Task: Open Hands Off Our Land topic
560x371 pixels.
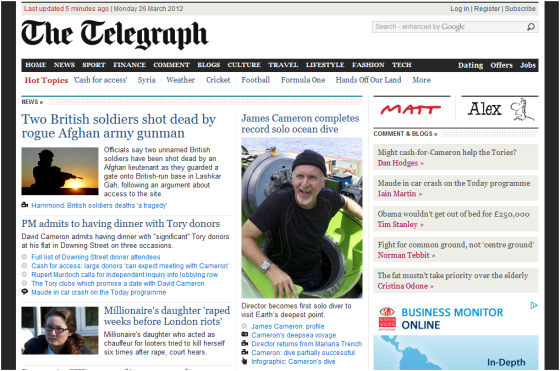Action: pyautogui.click(x=368, y=80)
